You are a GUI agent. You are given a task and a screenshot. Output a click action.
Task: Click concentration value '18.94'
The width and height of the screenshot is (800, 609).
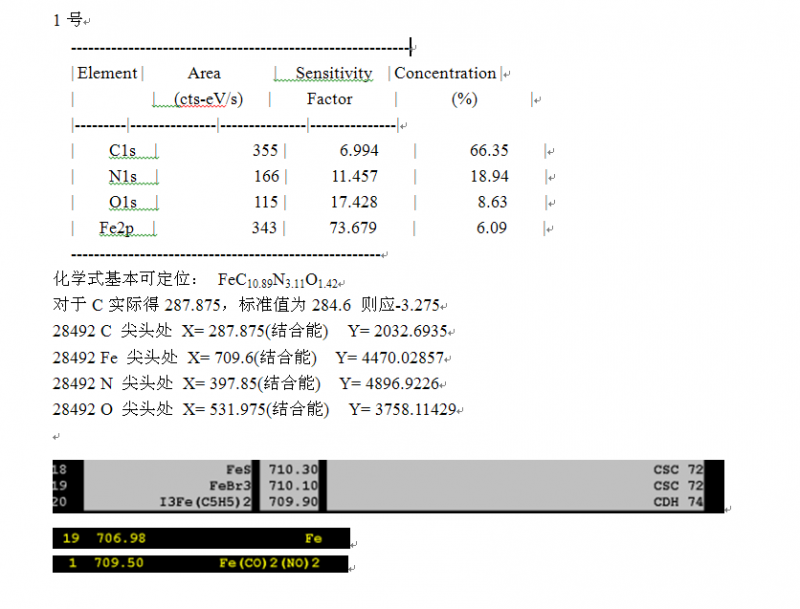point(489,176)
